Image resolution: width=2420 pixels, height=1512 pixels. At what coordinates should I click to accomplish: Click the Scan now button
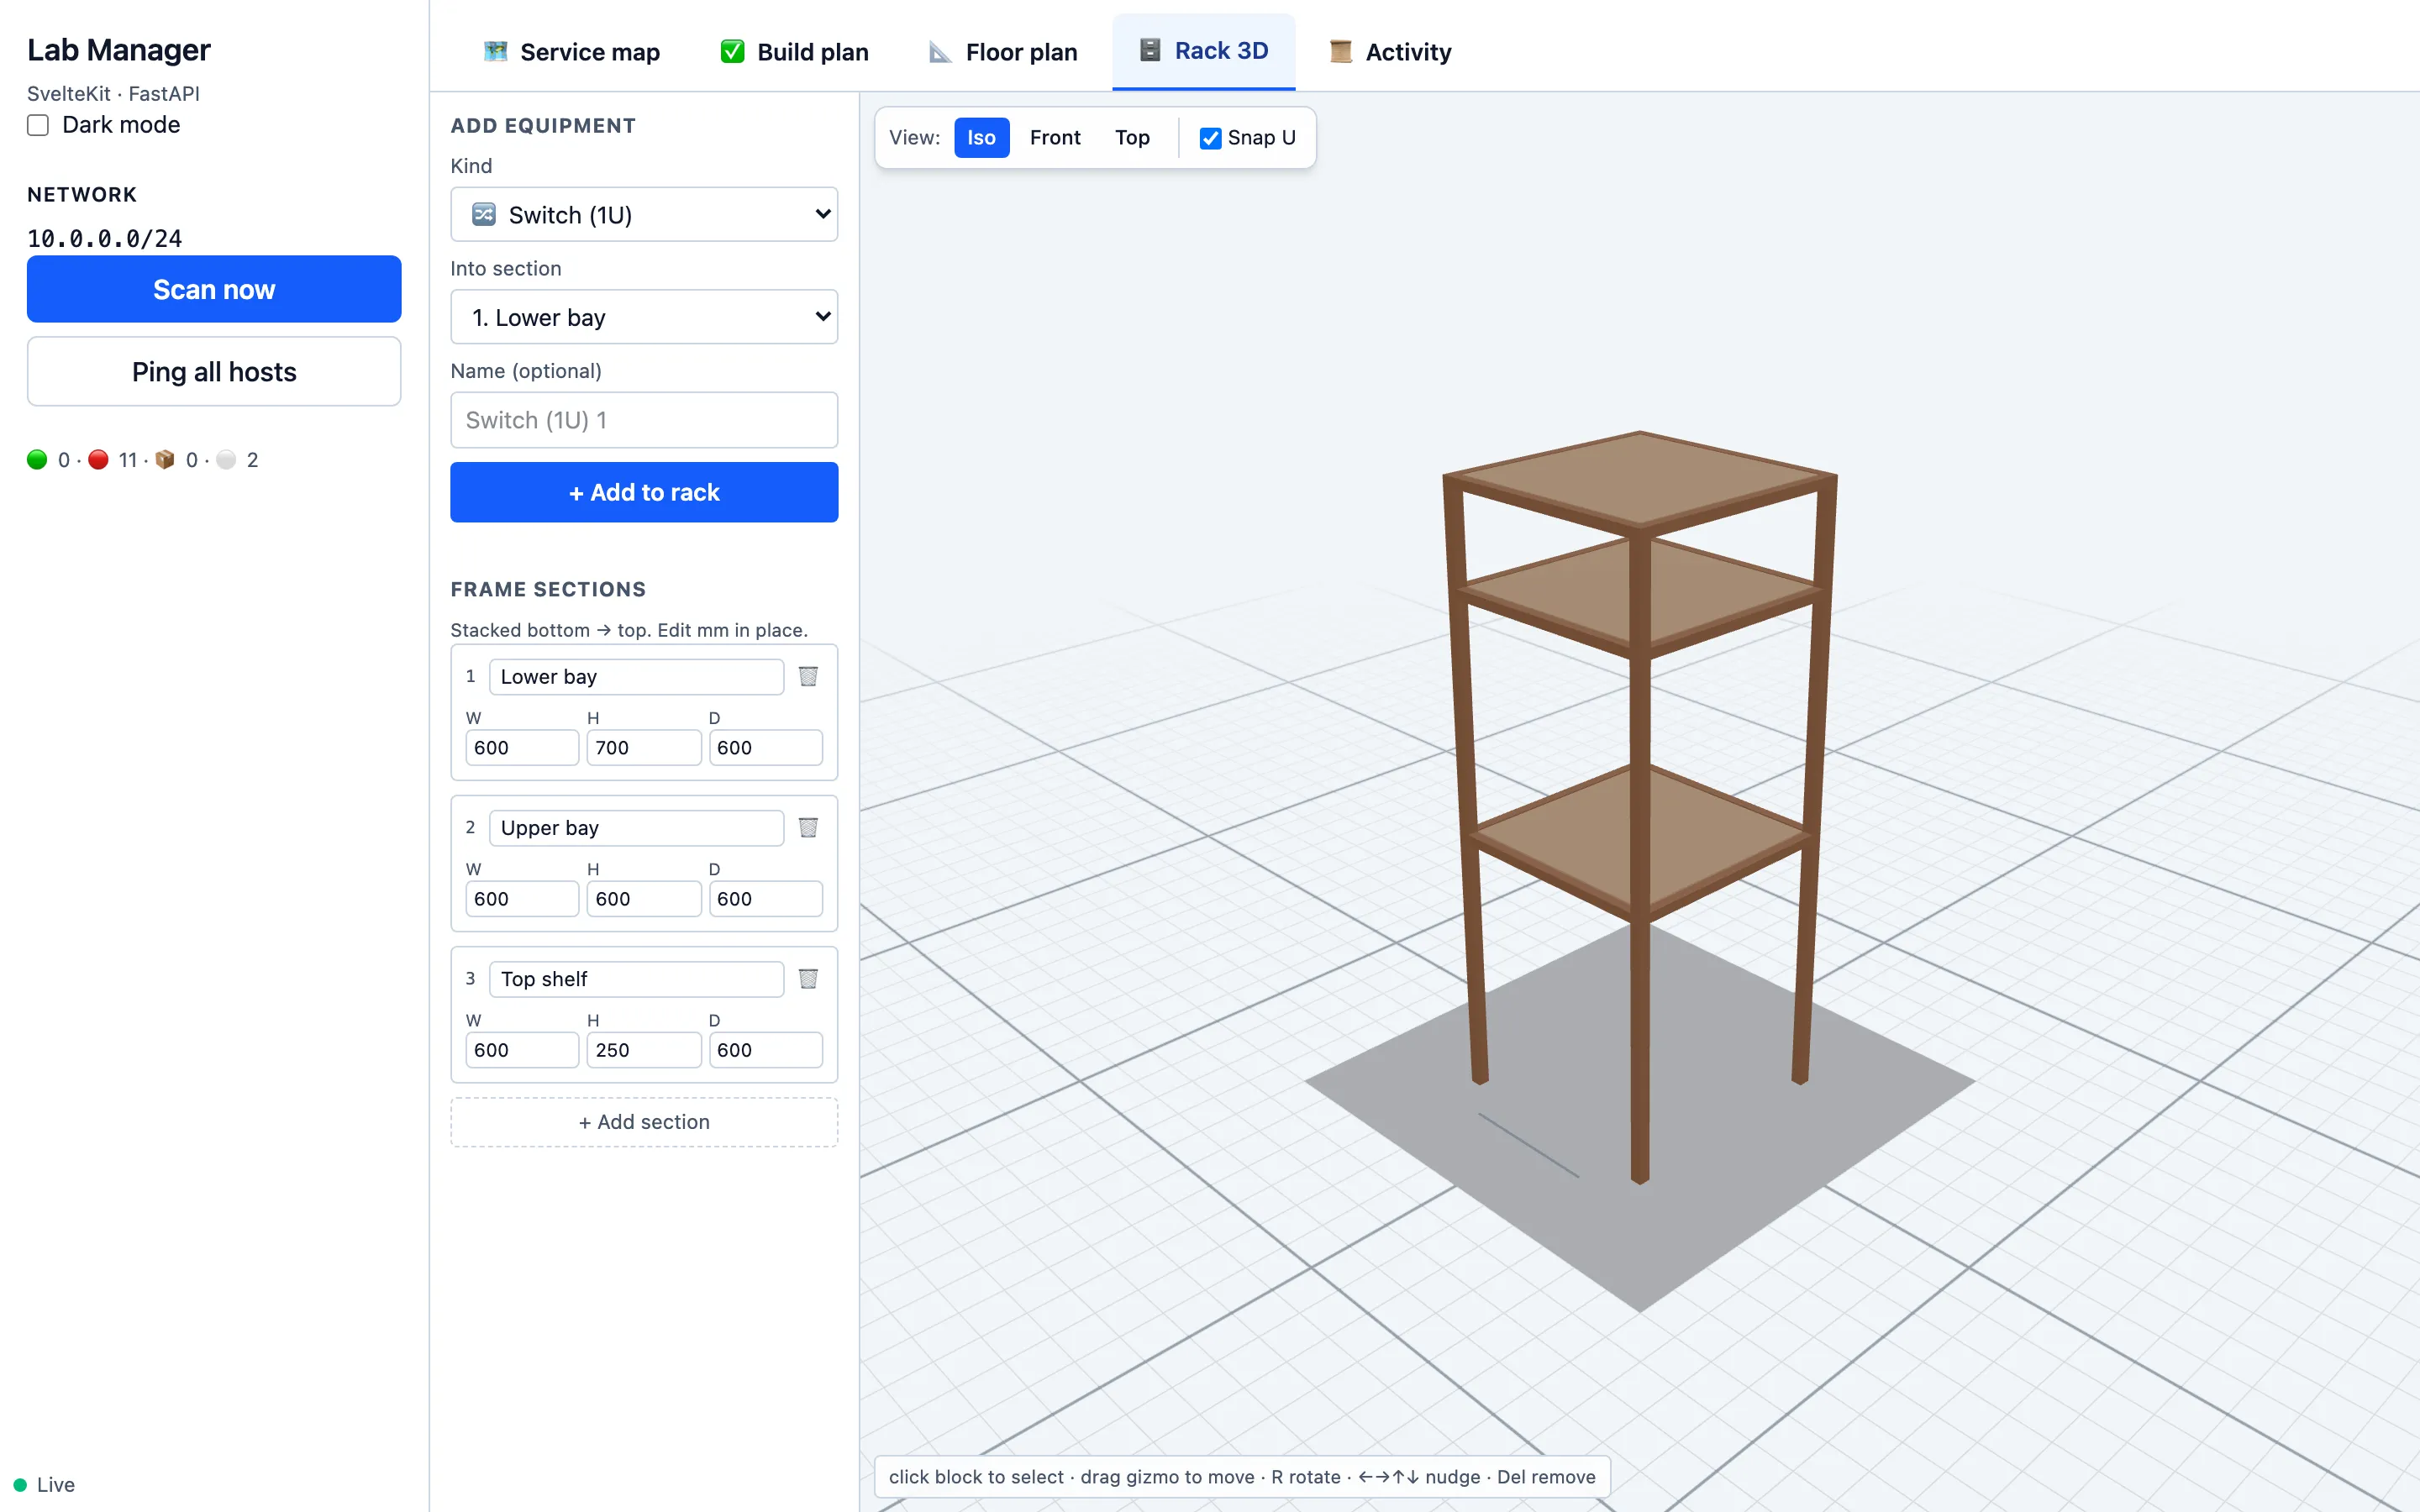tap(214, 289)
